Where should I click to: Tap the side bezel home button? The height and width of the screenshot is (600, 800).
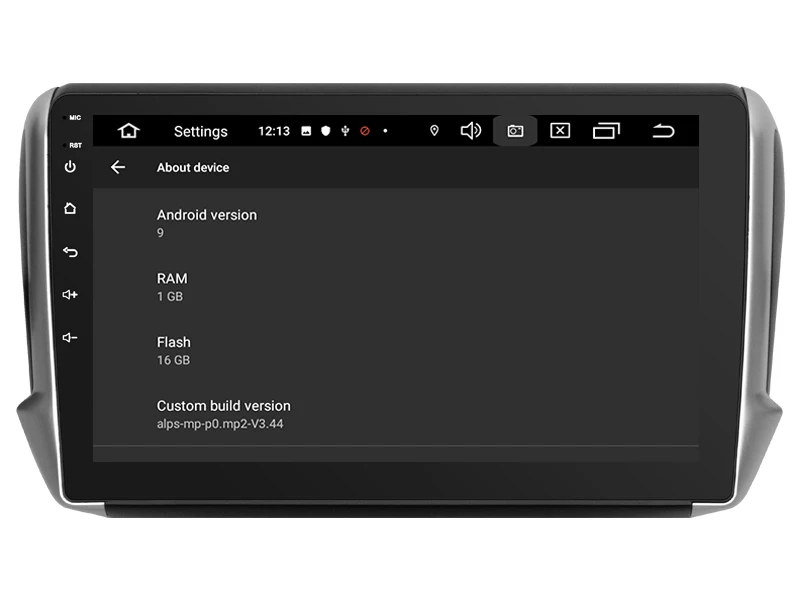click(70, 208)
